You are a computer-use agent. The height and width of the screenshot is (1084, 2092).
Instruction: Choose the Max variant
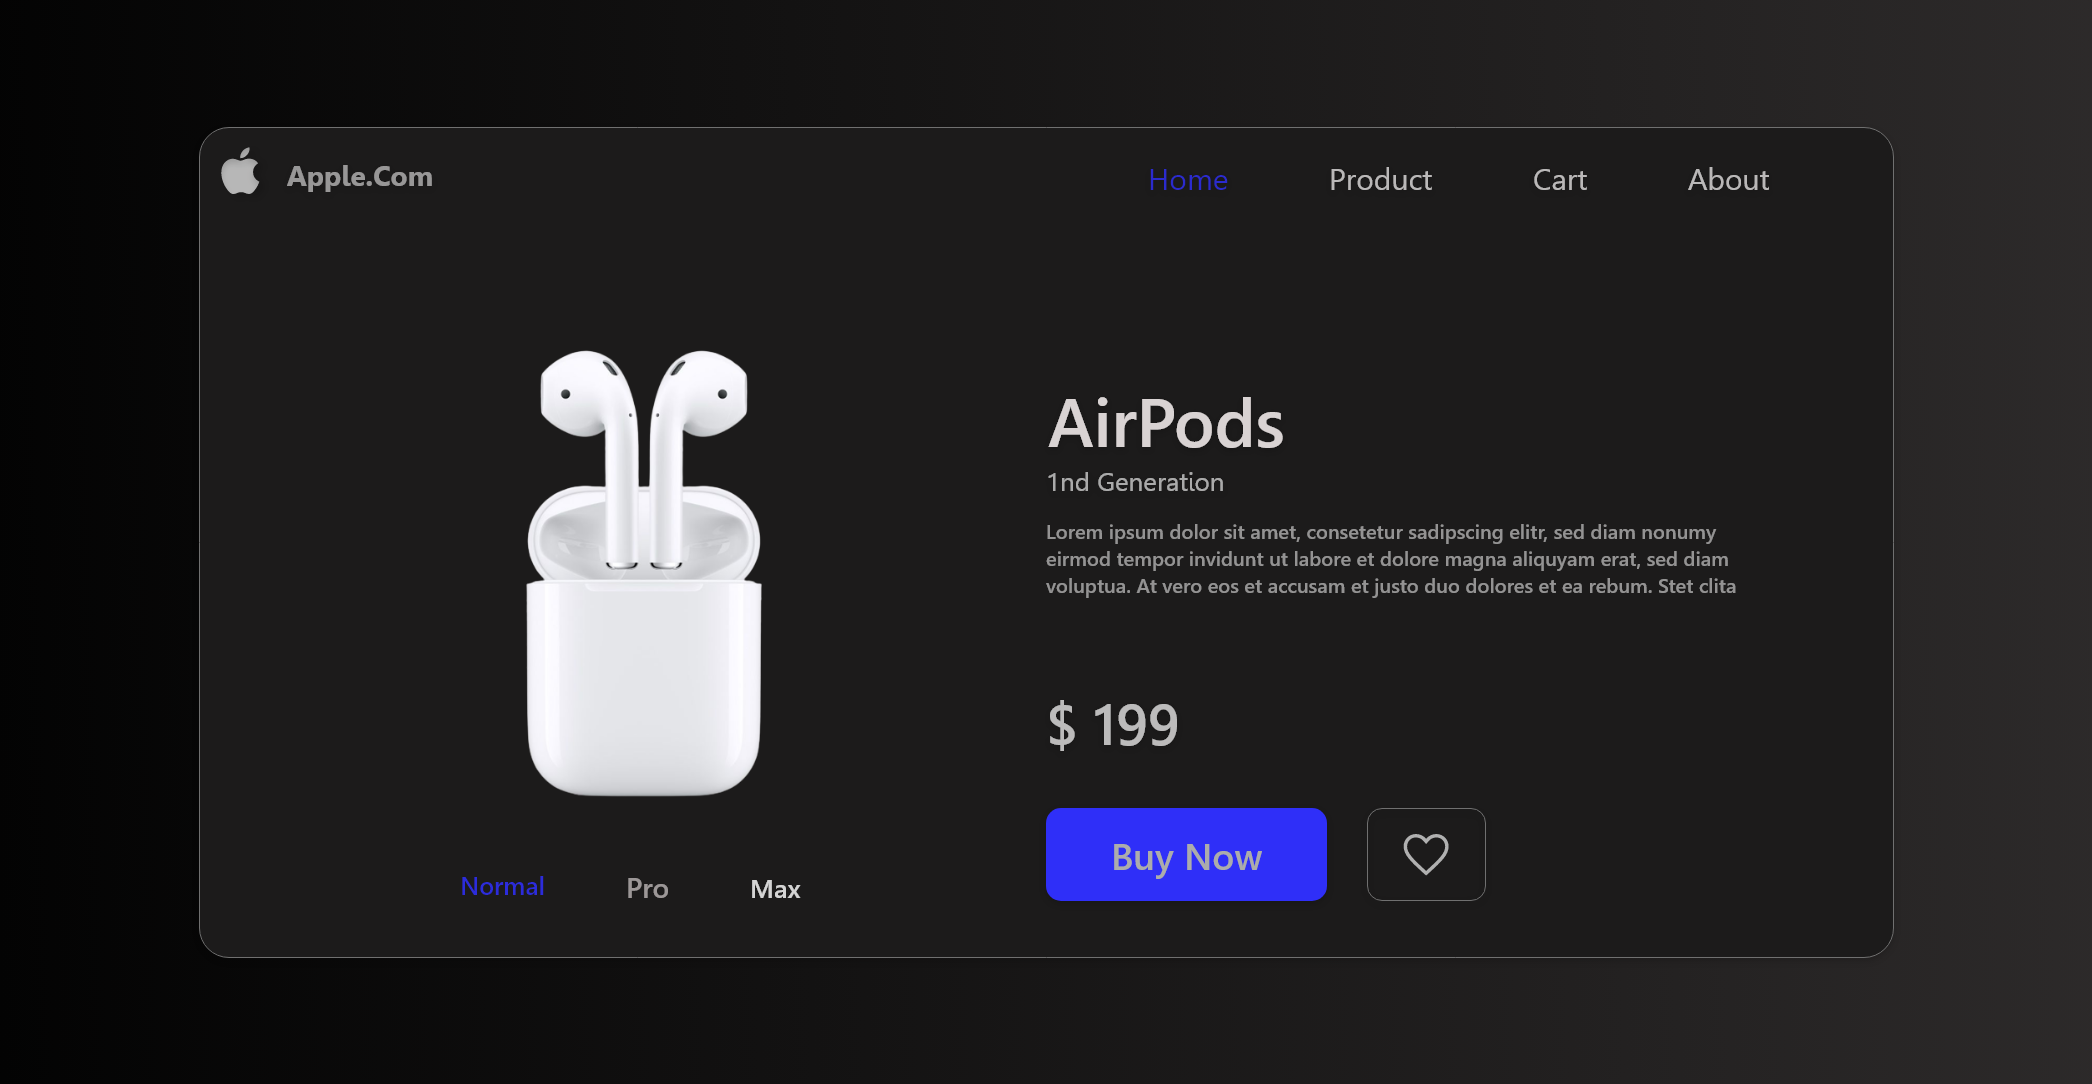775,889
